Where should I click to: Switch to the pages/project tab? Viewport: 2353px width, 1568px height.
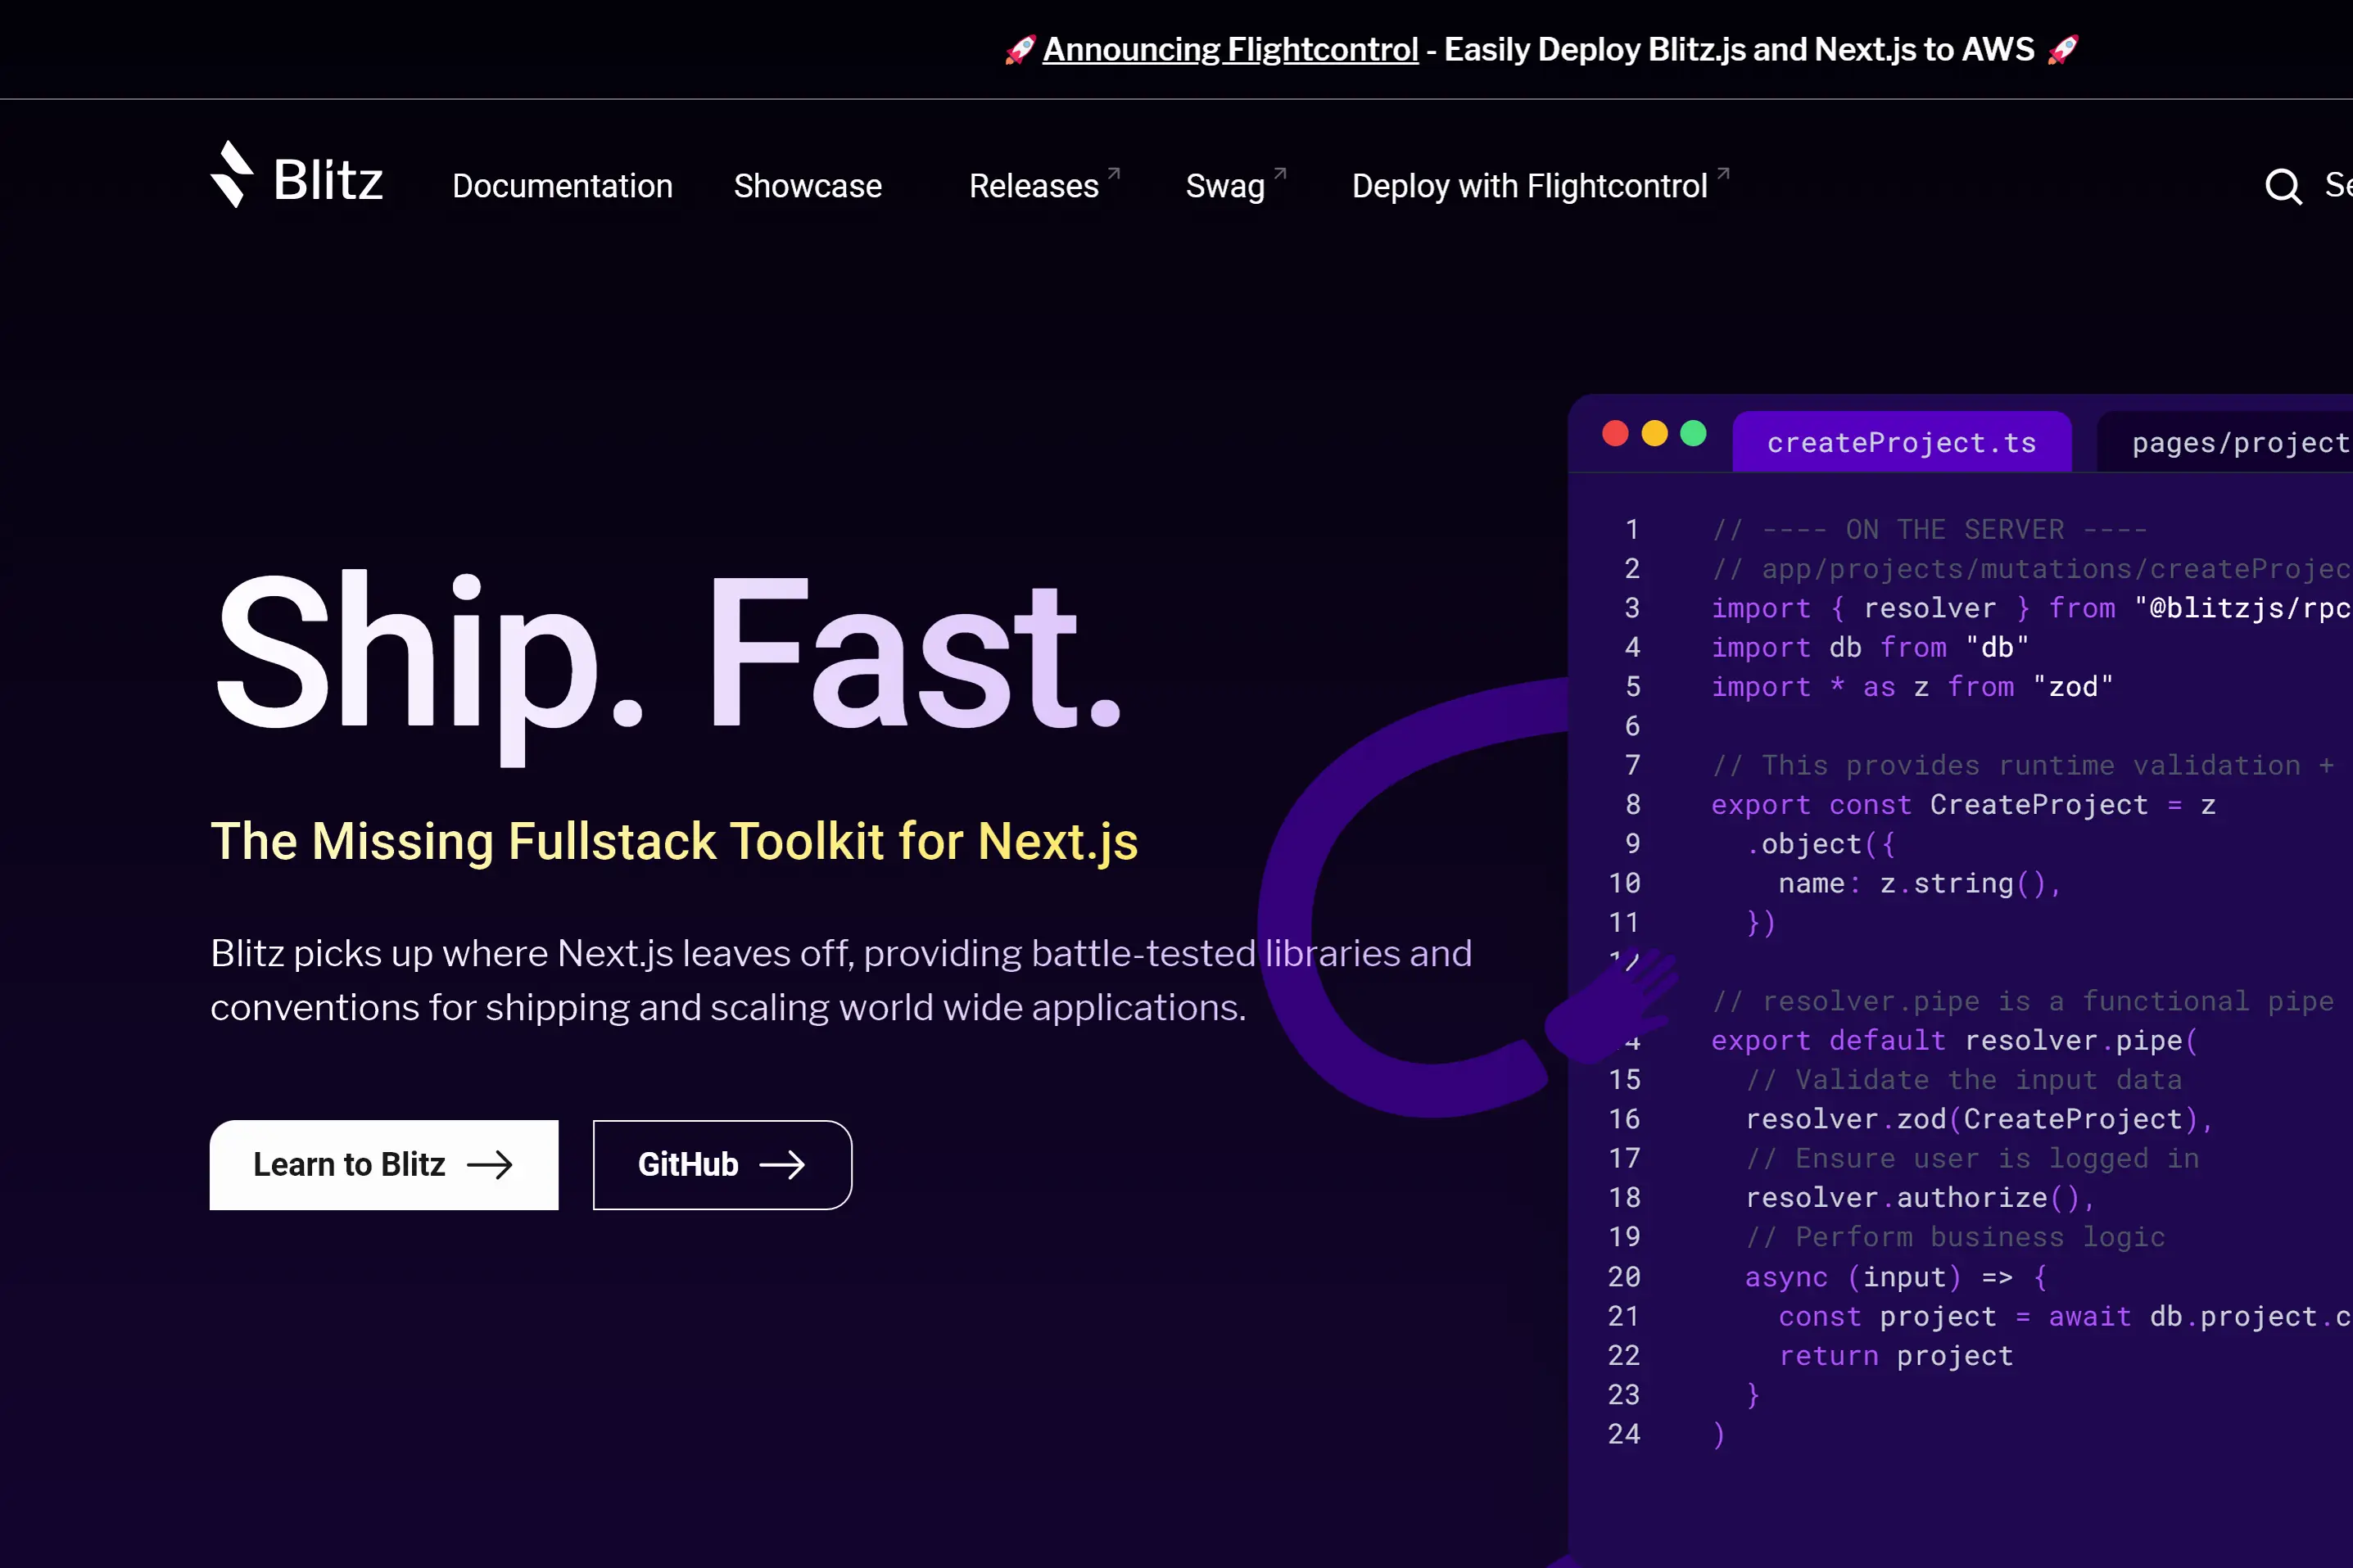(2239, 443)
